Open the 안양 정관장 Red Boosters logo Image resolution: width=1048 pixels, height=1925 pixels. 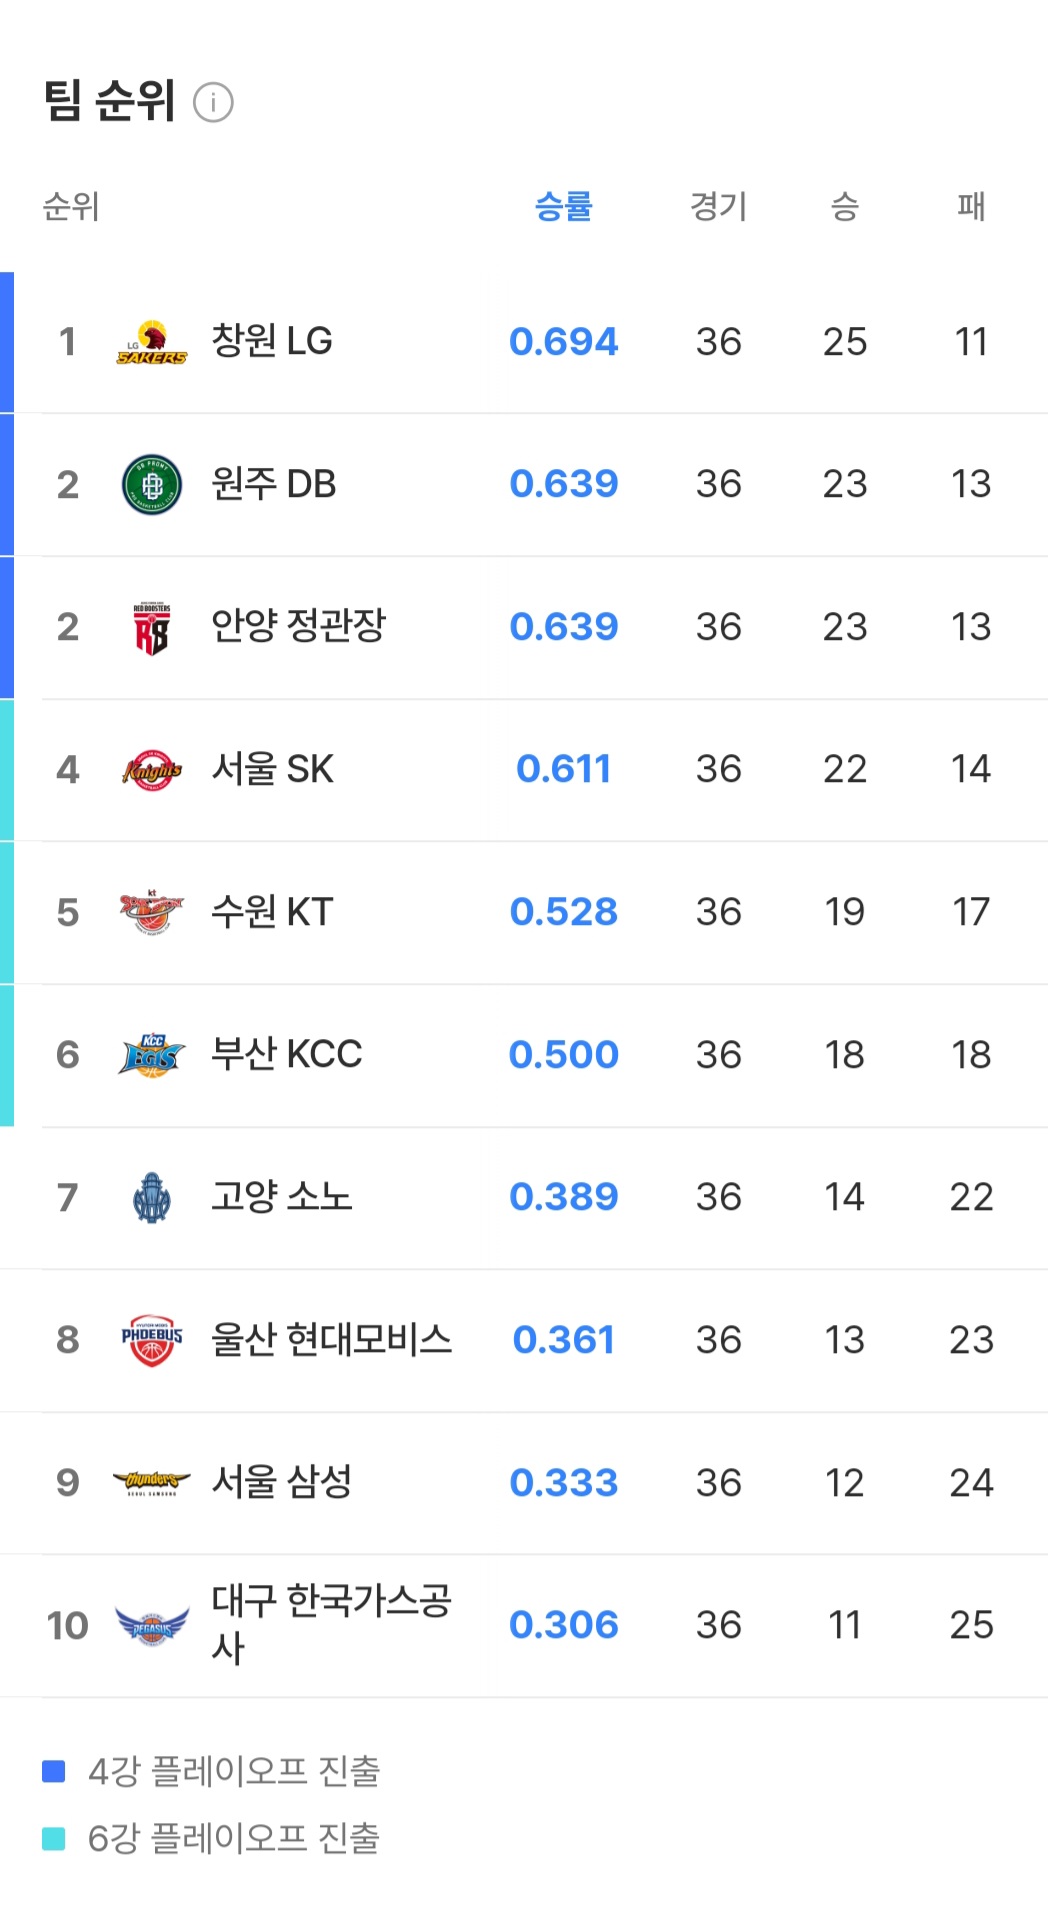pyautogui.click(x=151, y=628)
